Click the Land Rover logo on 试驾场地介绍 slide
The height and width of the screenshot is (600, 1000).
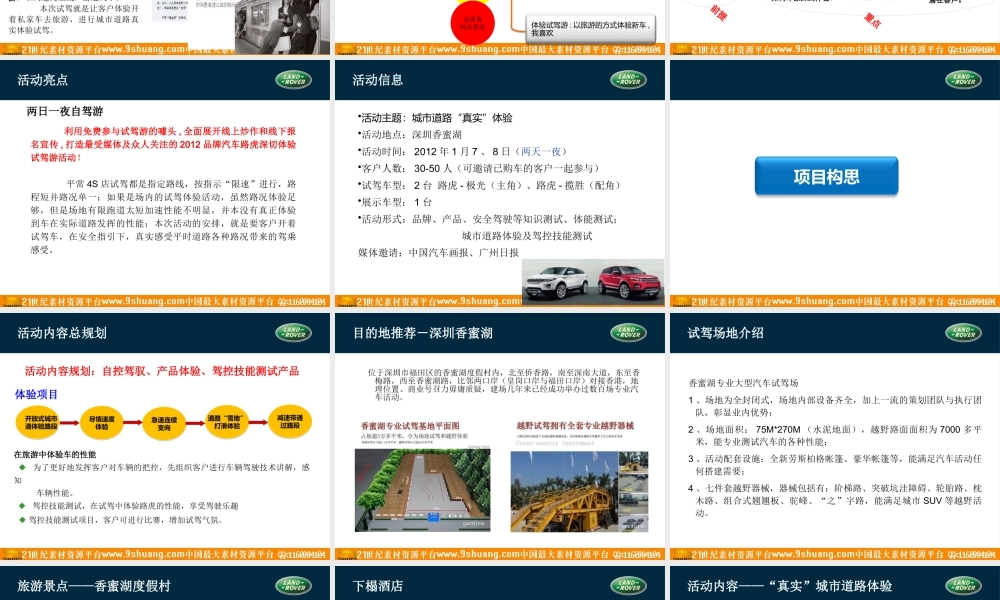(963, 332)
